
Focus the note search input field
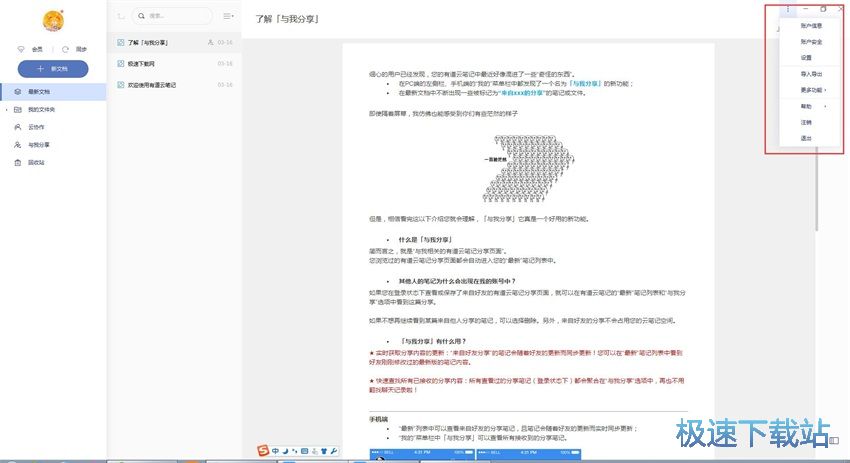coord(172,16)
